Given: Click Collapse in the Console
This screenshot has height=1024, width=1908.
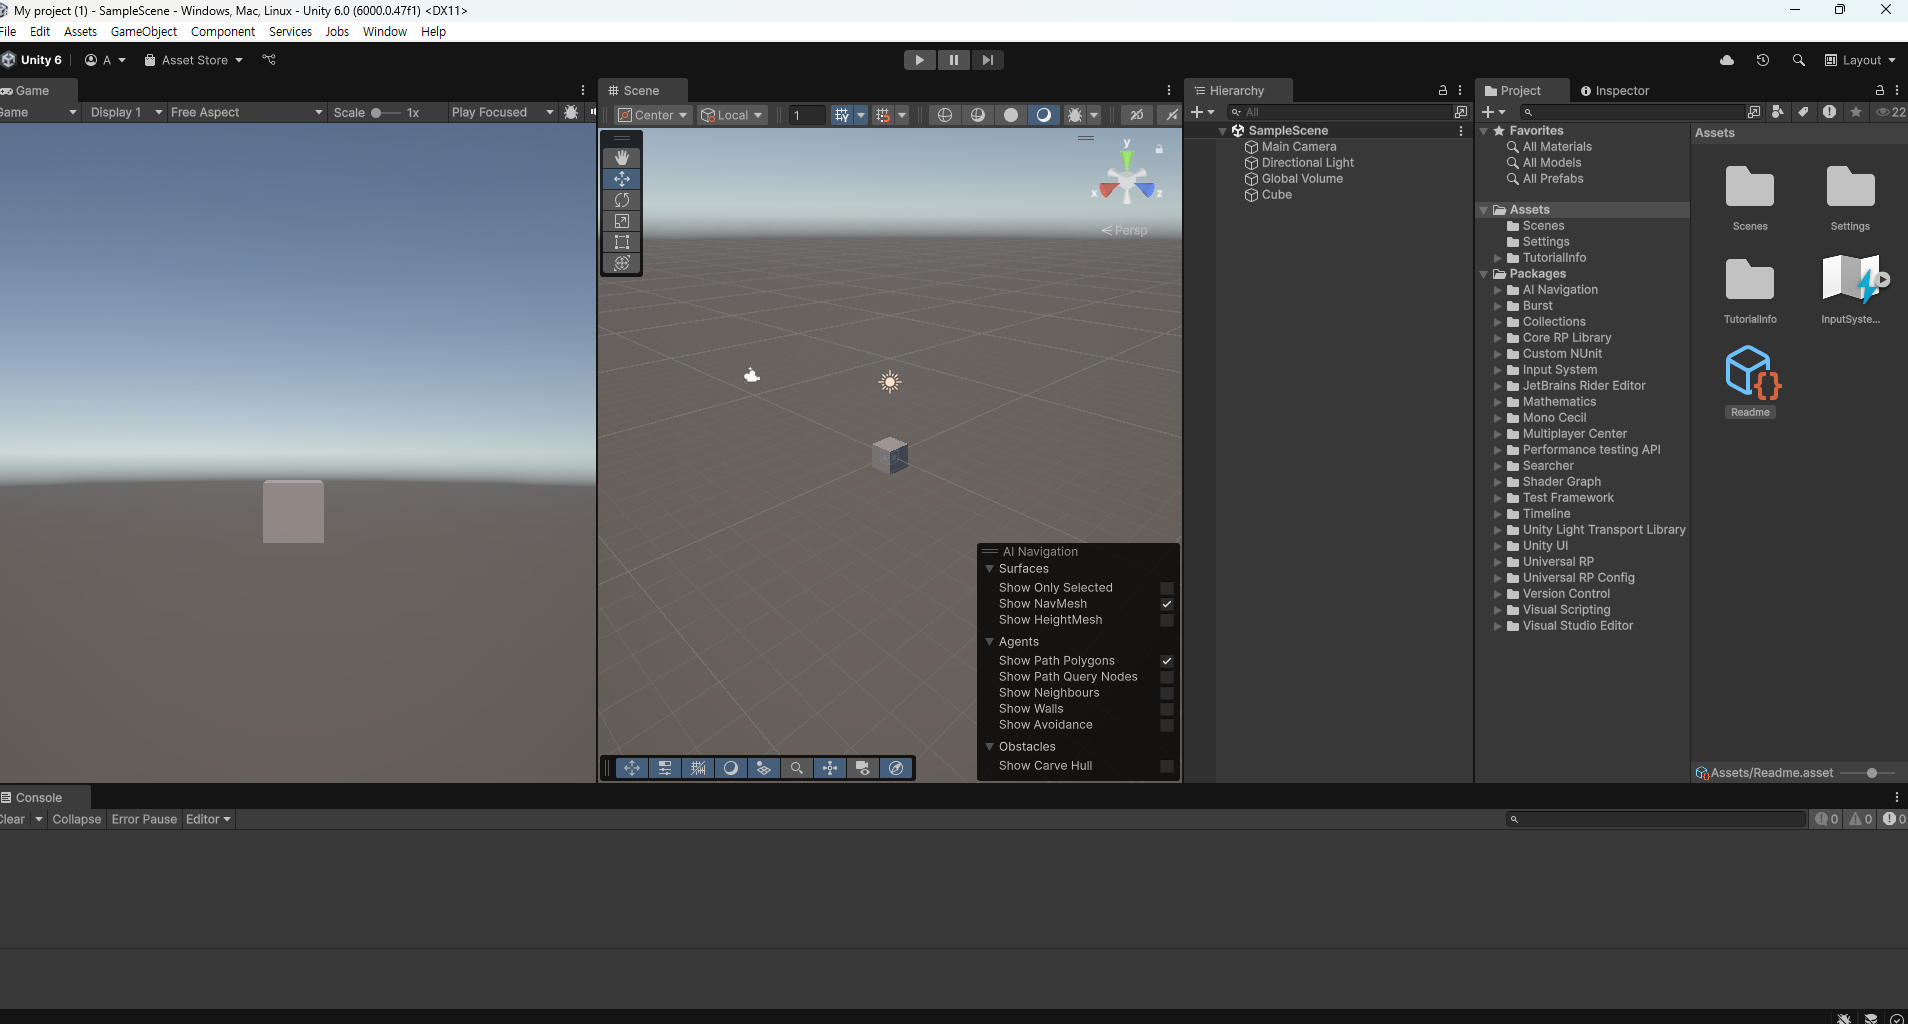Looking at the screenshot, I should 77,819.
